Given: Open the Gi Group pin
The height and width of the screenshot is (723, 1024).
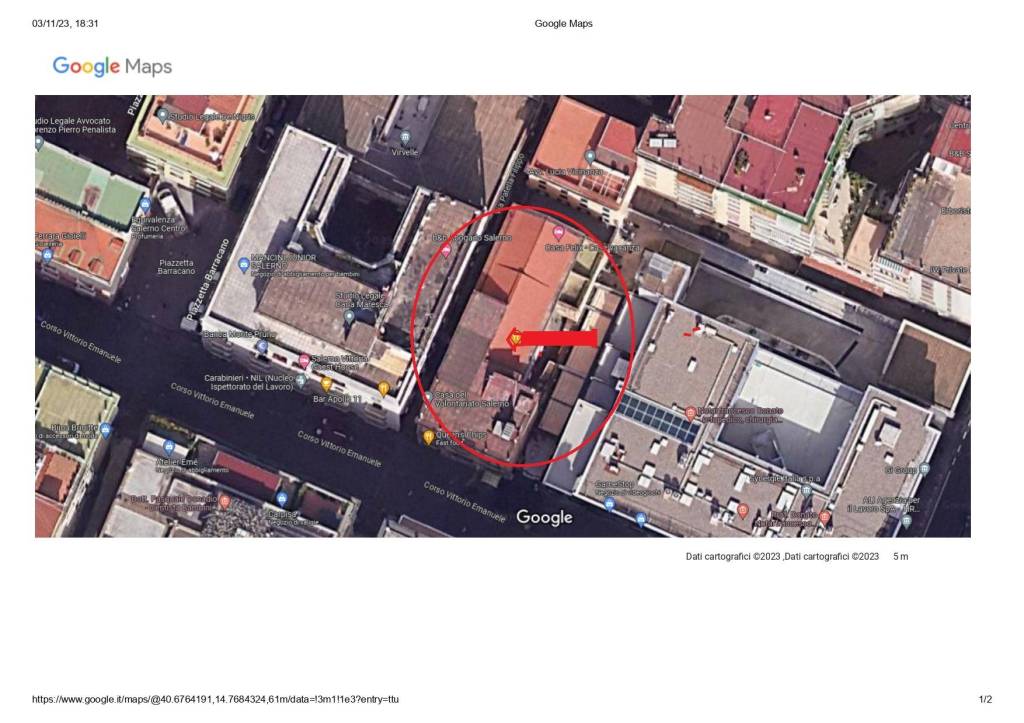Looking at the screenshot, I should (924, 468).
